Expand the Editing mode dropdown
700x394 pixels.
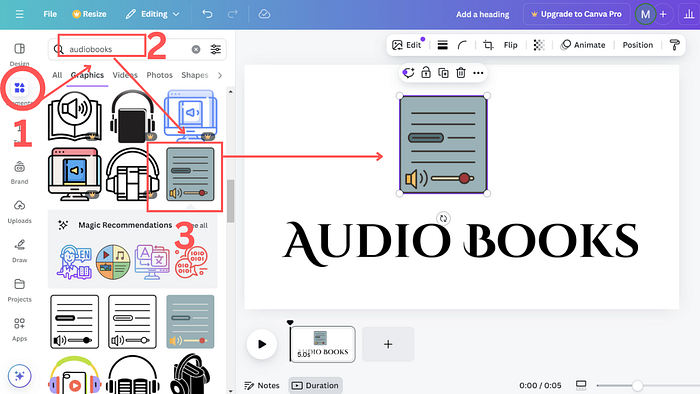152,14
